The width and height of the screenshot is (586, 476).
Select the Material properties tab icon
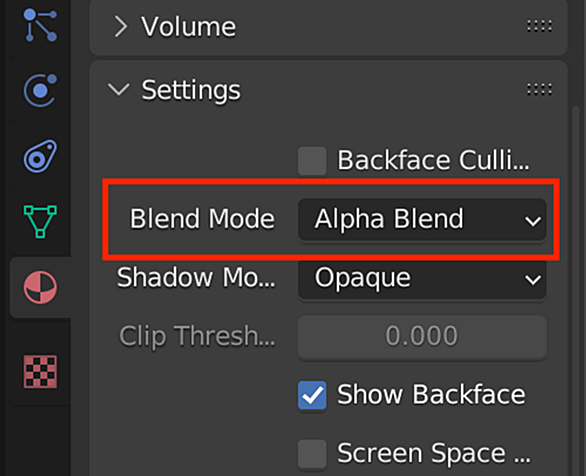[40, 287]
